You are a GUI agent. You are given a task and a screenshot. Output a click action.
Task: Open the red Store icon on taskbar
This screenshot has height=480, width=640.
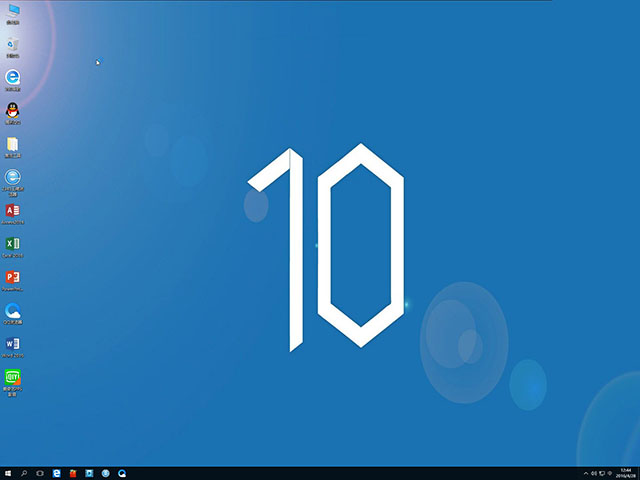click(73, 472)
